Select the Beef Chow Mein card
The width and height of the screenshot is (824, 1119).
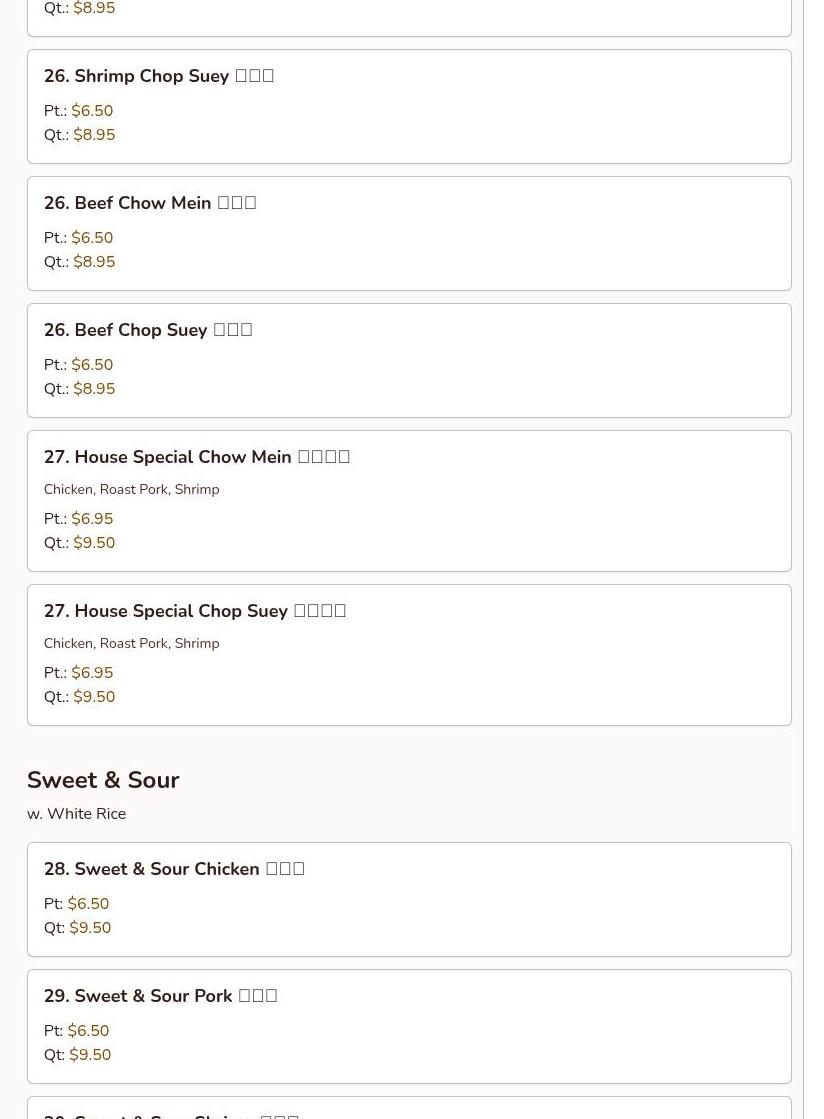point(409,233)
